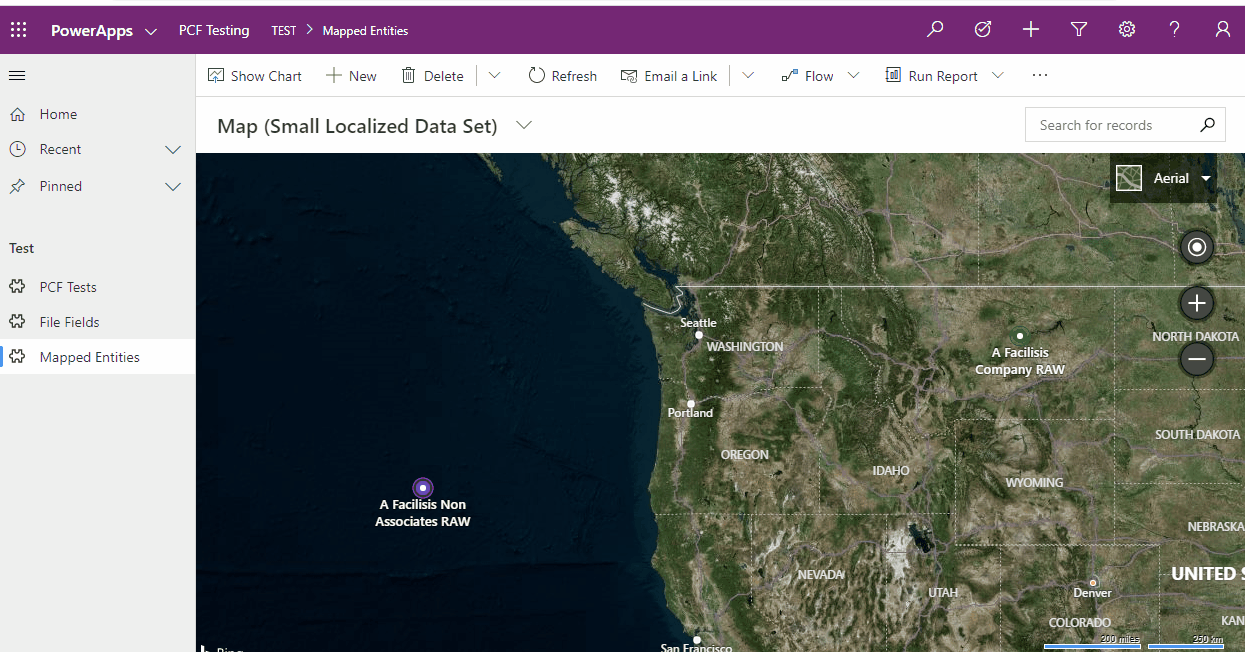Viewport: 1245px width, 652px height.
Task: Zoom out on the map
Action: pyautogui.click(x=1197, y=359)
